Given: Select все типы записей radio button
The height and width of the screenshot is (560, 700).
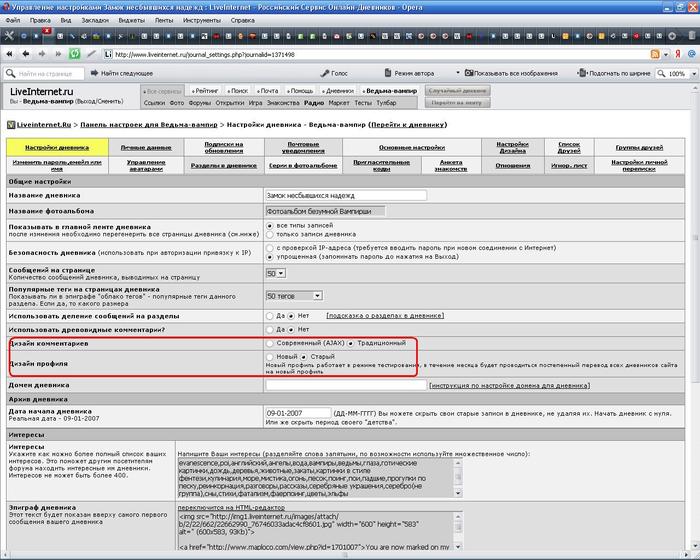Looking at the screenshot, I should point(270,226).
